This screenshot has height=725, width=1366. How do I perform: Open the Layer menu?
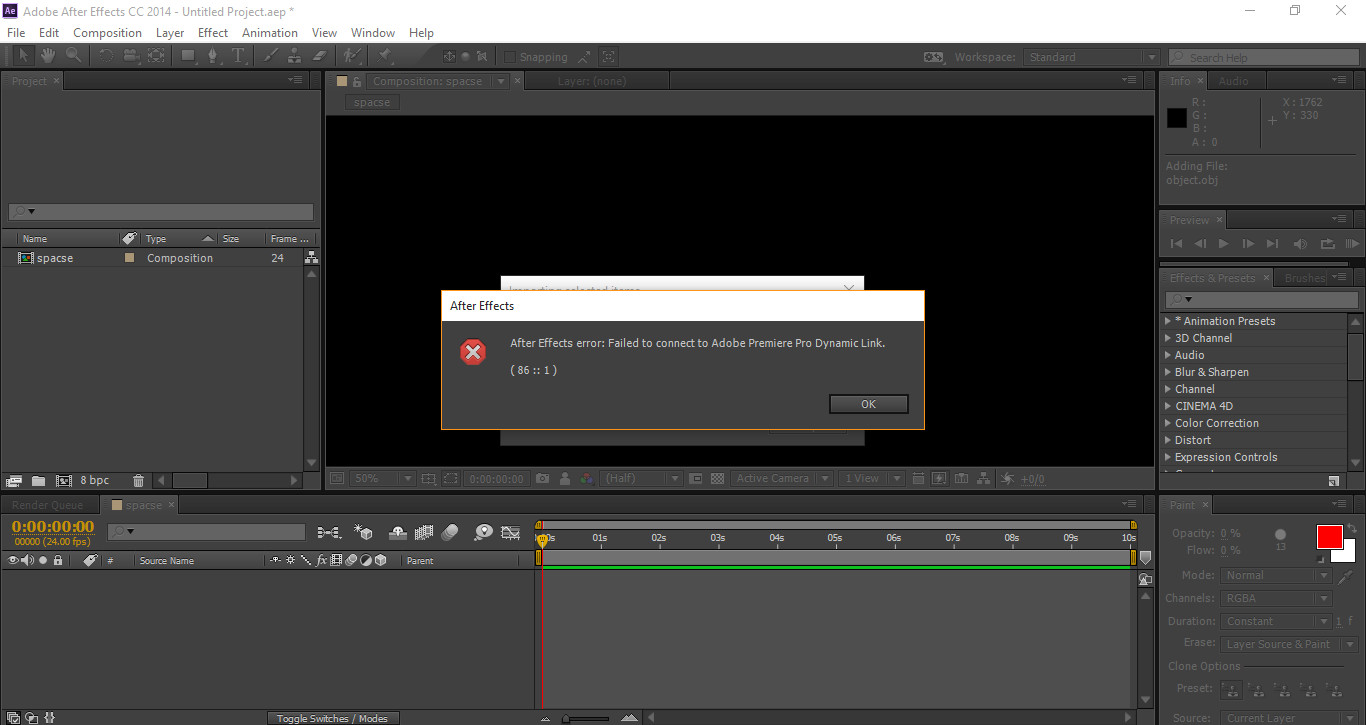pos(170,32)
